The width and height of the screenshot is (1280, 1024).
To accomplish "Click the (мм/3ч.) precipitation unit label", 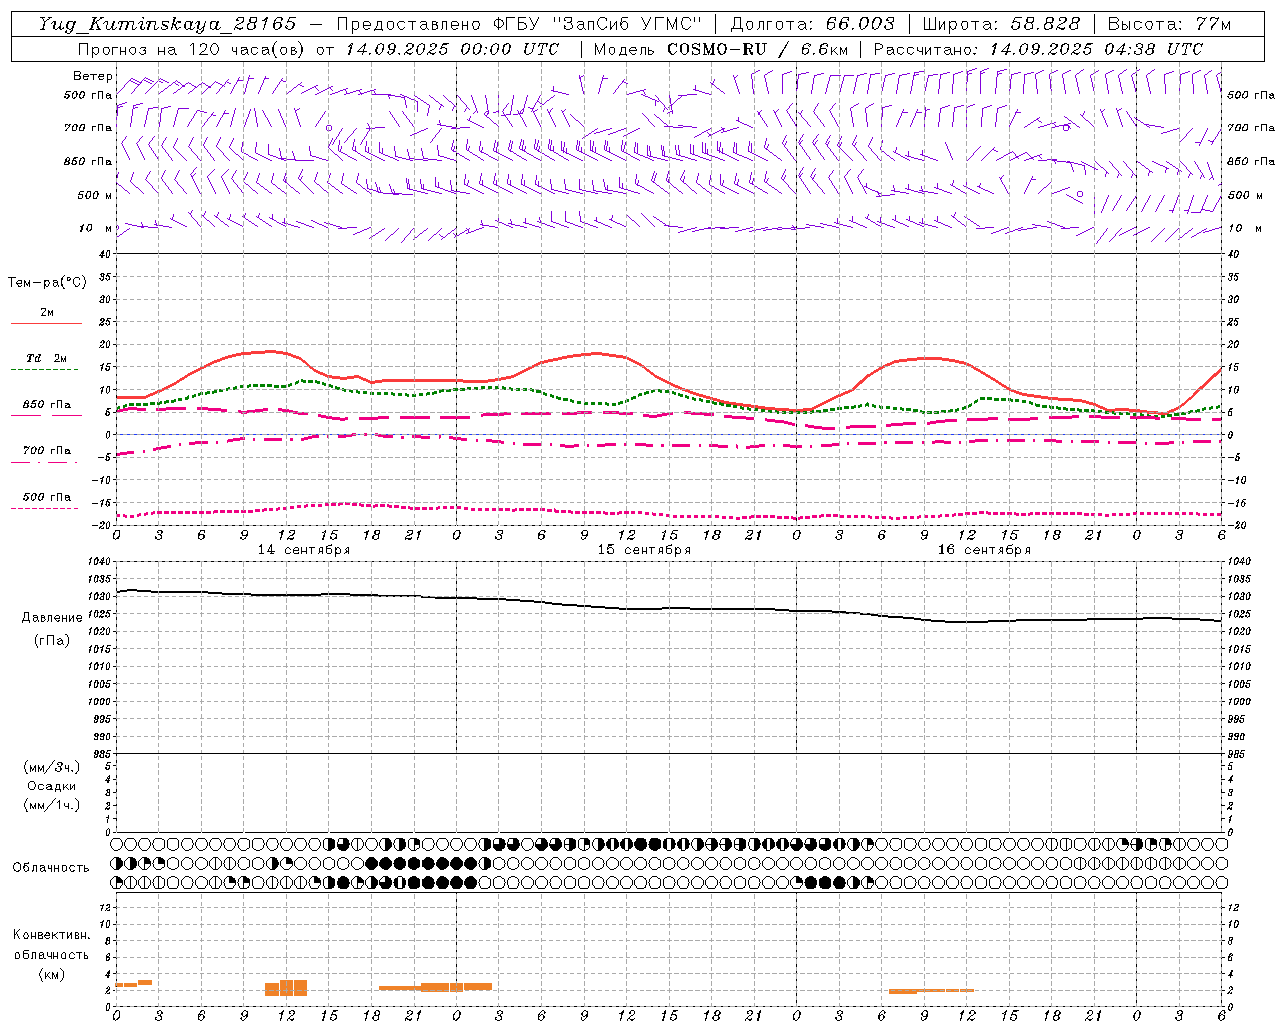I will click(52, 767).
